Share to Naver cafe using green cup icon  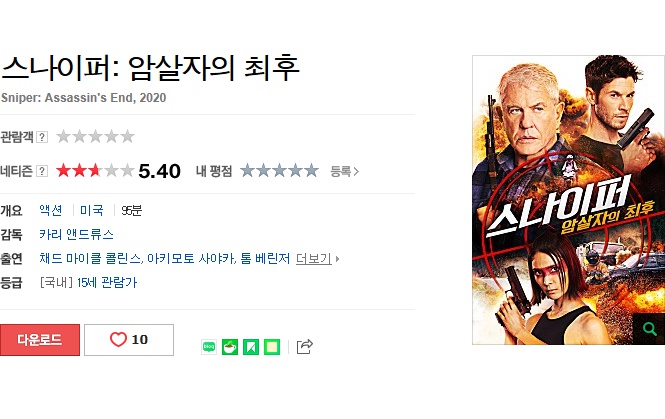coord(230,347)
